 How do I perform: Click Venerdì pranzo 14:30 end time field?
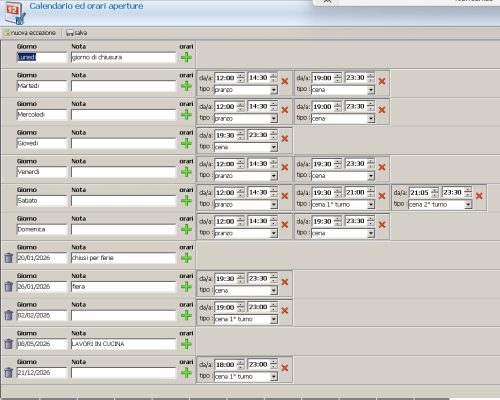coord(259,164)
